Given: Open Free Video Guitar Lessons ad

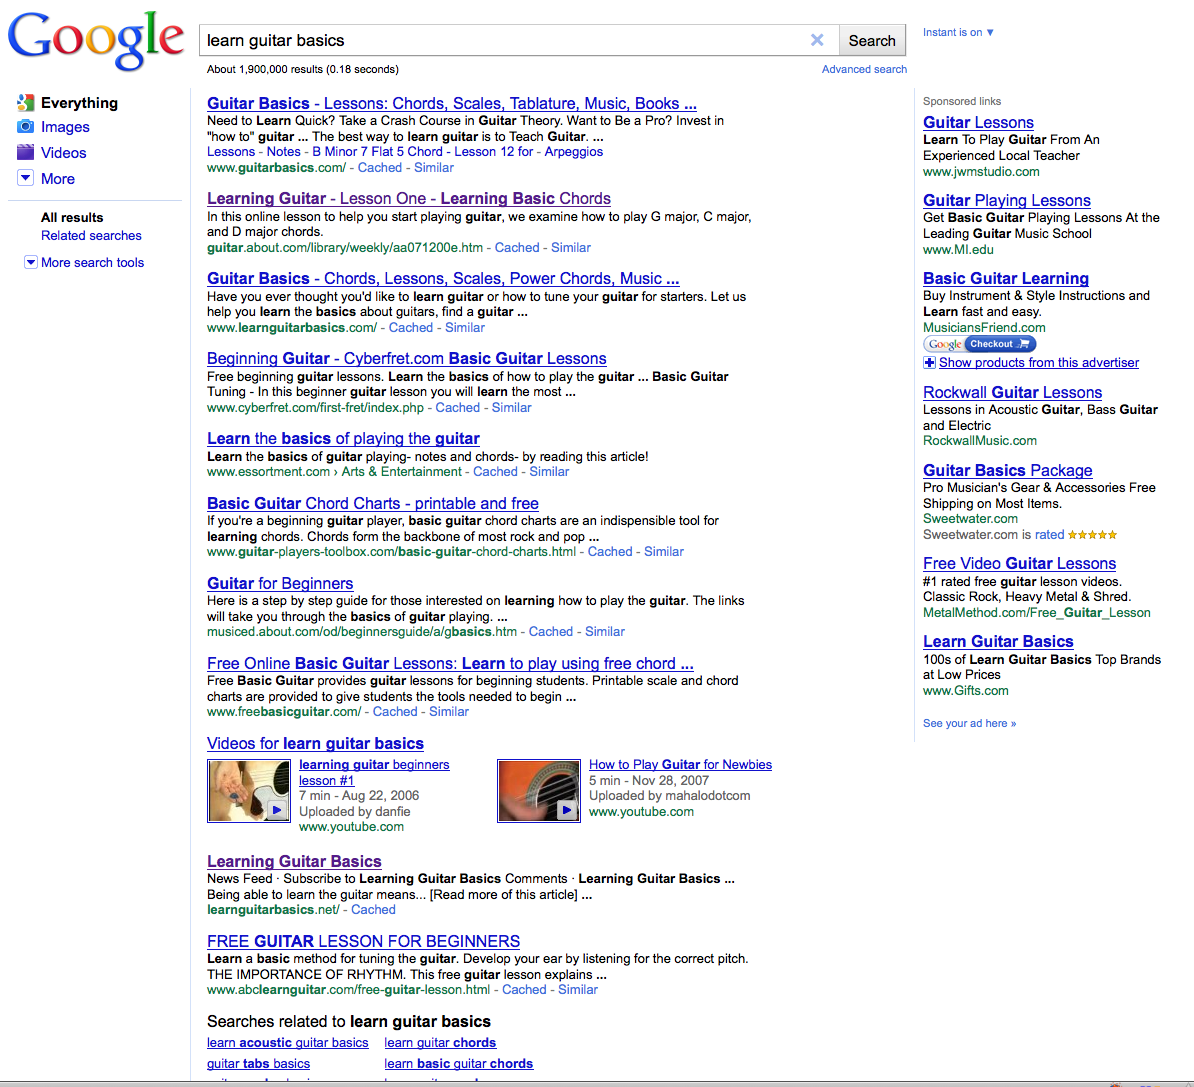Looking at the screenshot, I should tap(1020, 564).
